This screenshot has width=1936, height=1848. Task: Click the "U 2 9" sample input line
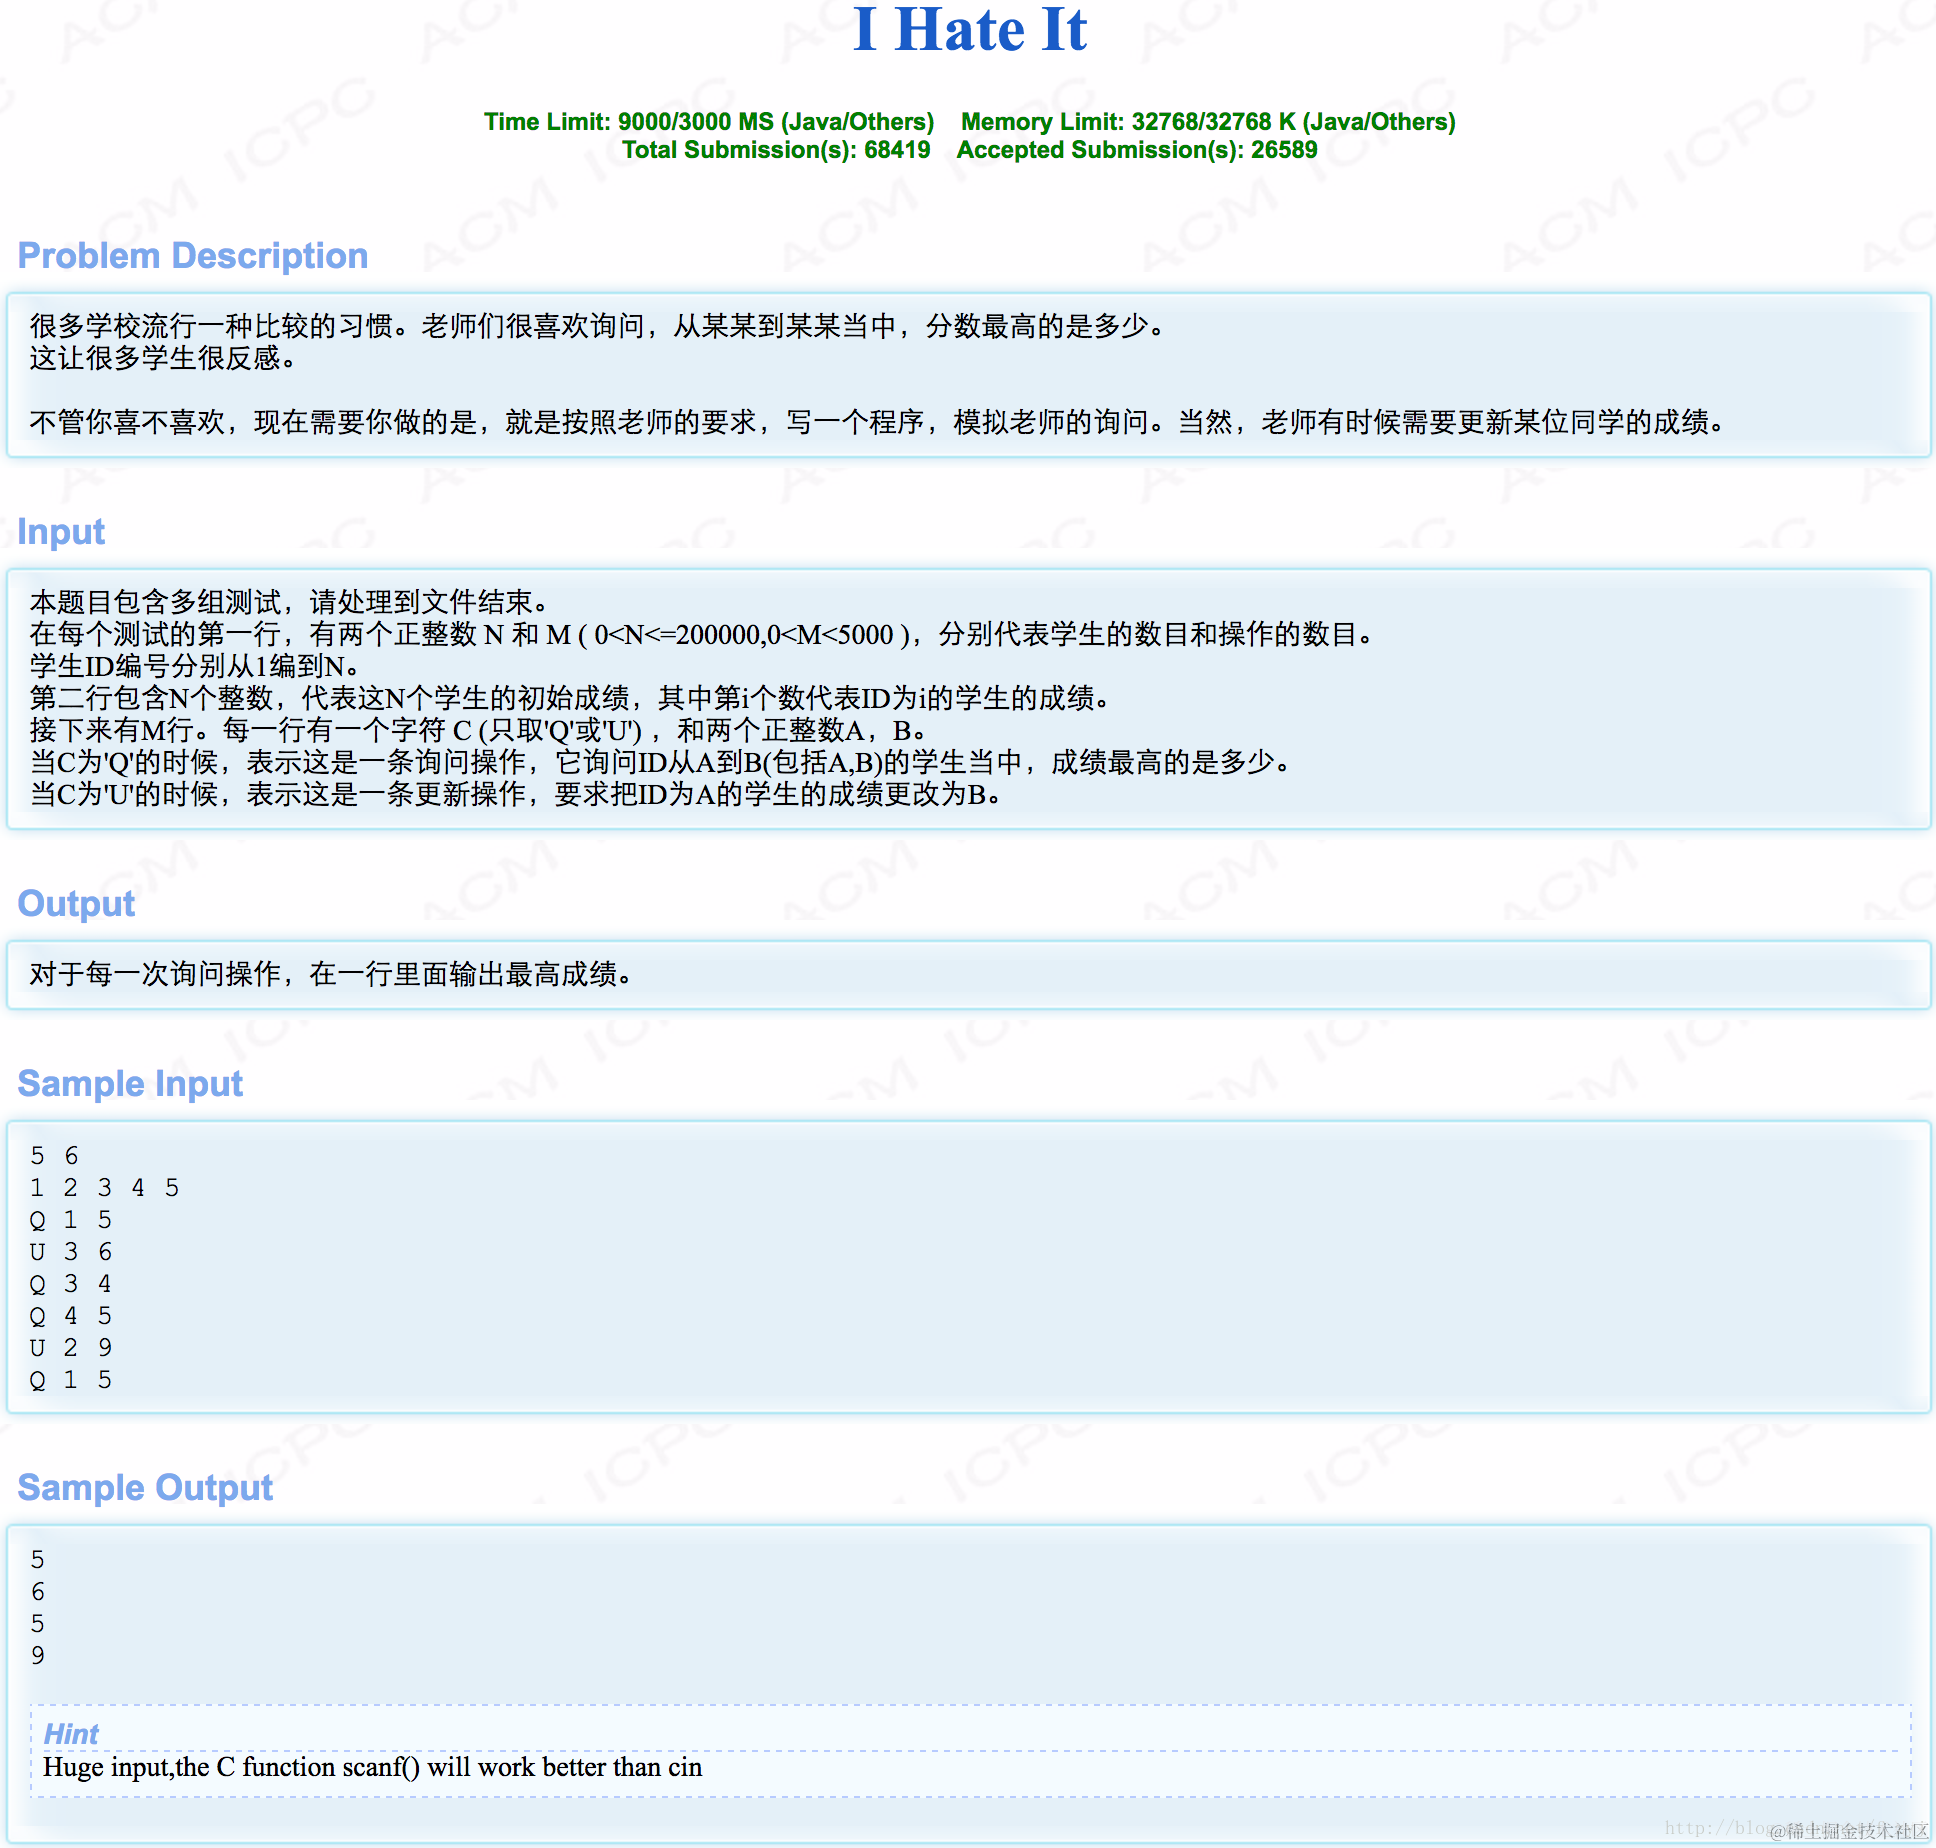point(70,1348)
